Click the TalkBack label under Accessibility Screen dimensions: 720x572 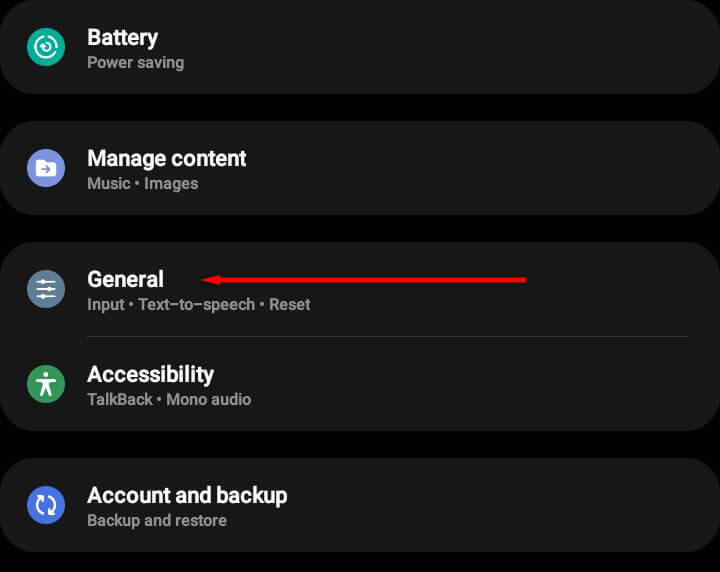(120, 400)
